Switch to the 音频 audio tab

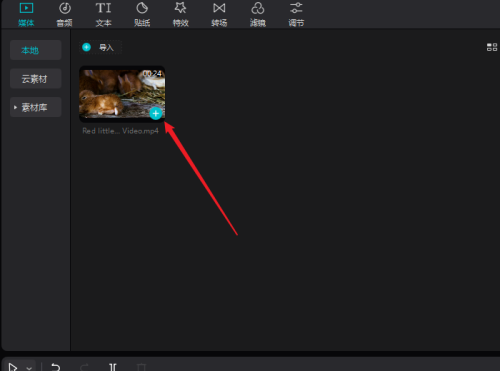(x=64, y=14)
